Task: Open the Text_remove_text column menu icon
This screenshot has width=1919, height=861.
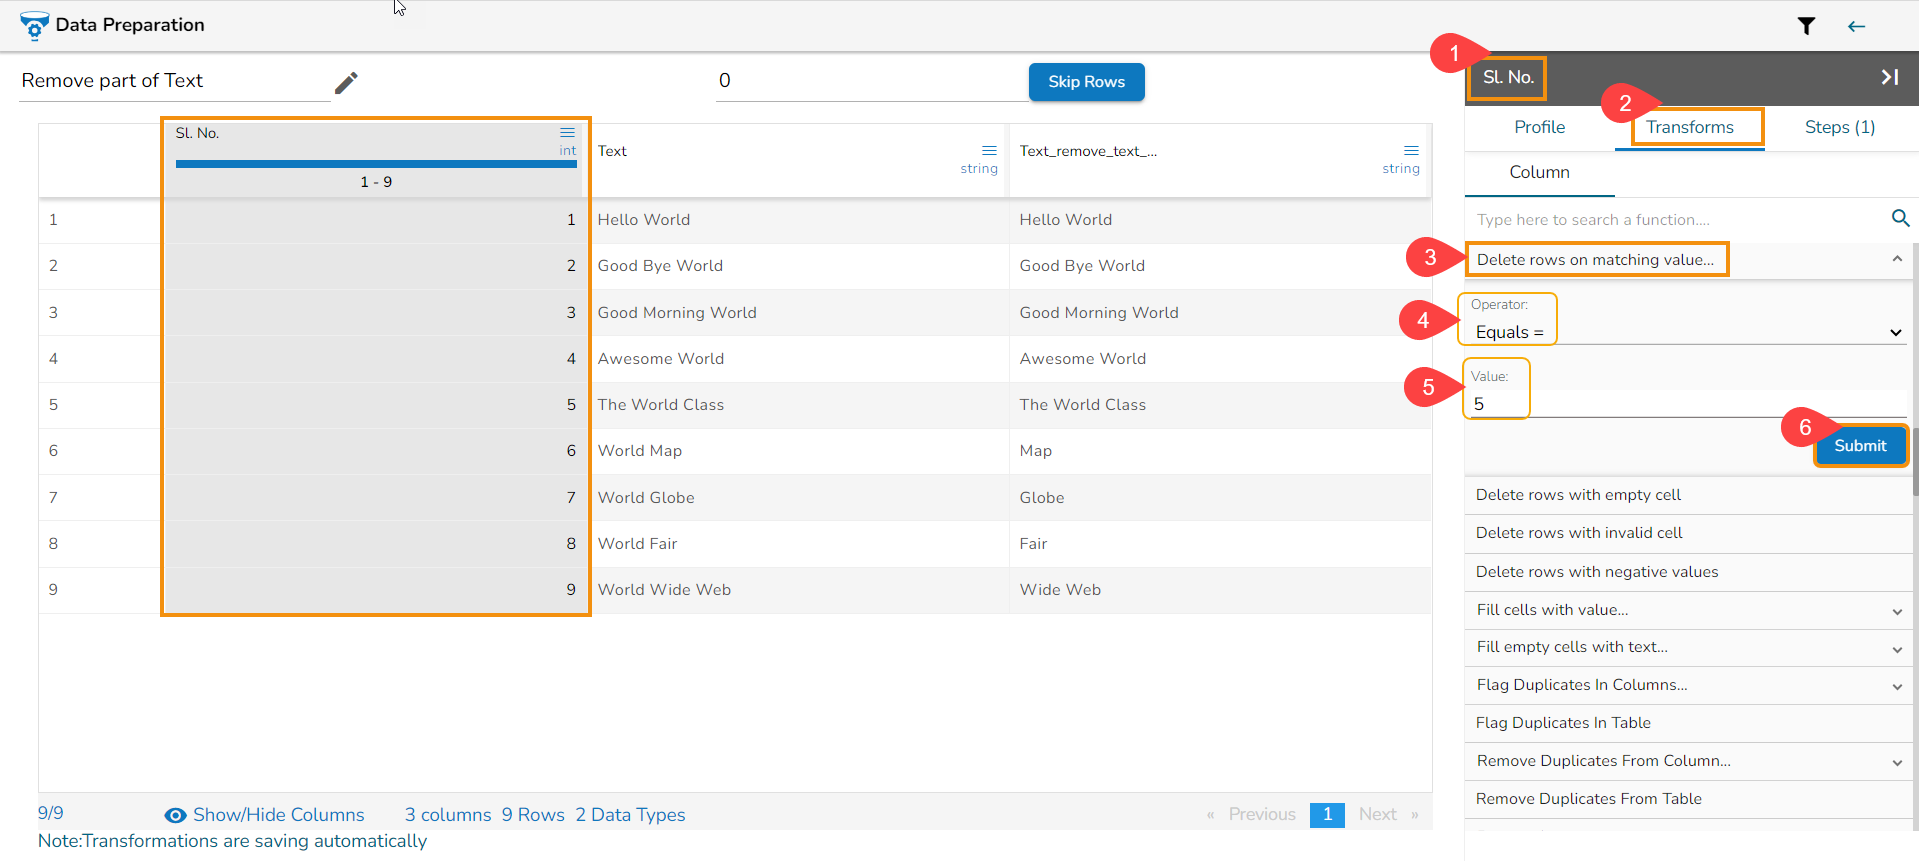Action: point(1411,151)
